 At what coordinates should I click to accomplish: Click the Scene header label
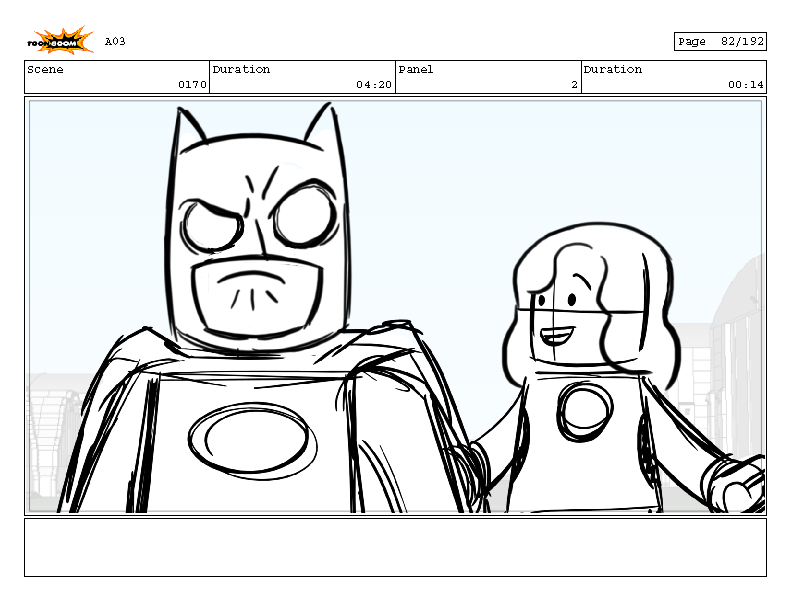coord(45,69)
